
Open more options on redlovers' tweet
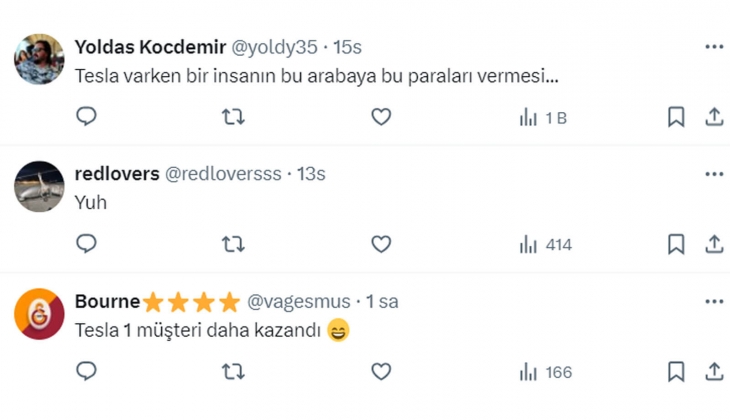point(713,174)
